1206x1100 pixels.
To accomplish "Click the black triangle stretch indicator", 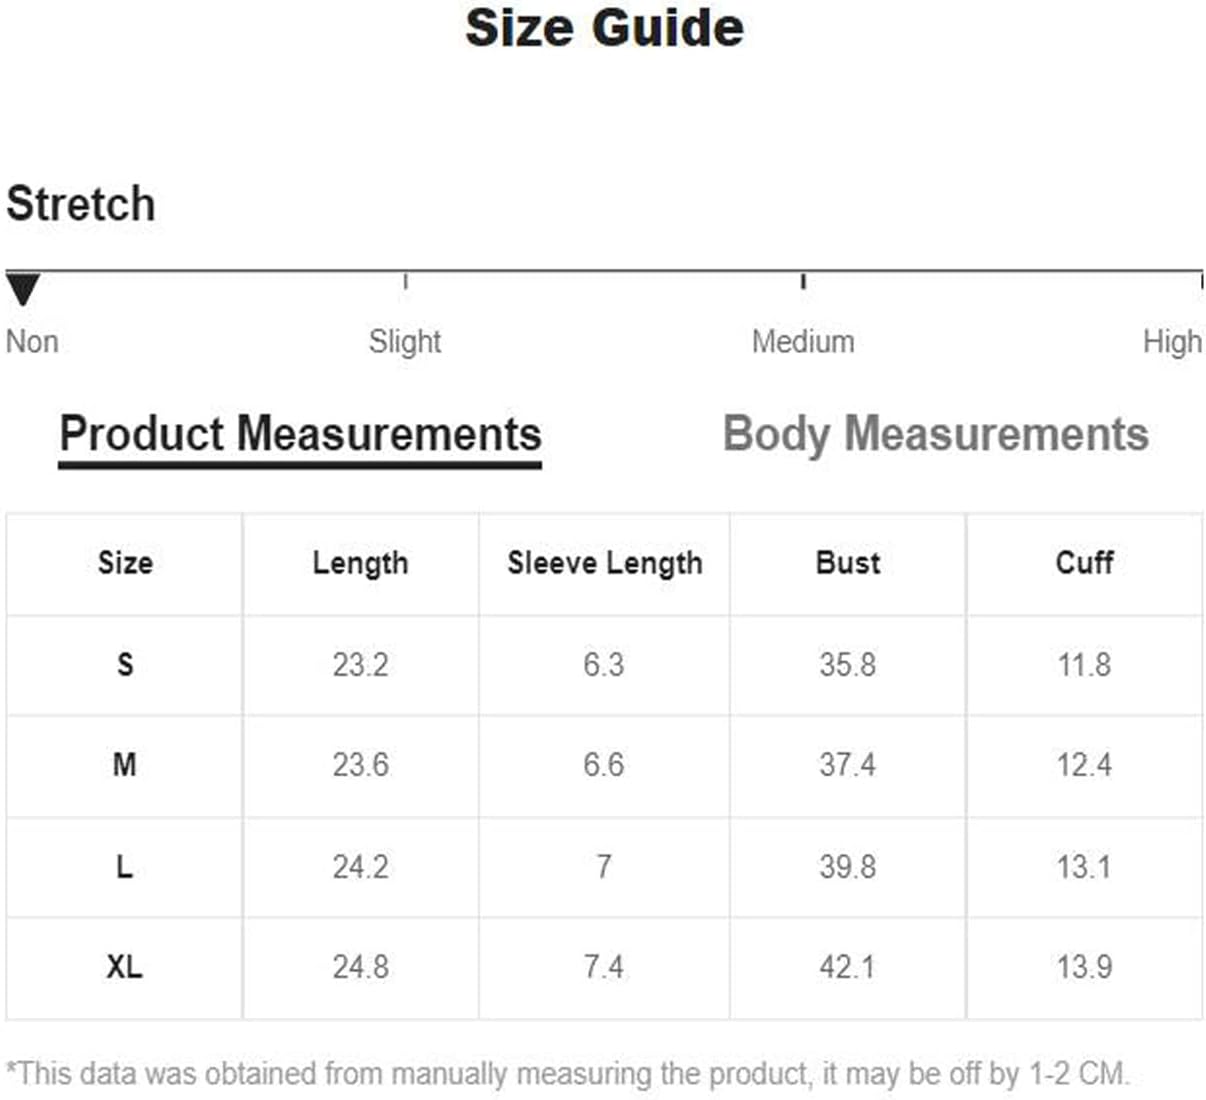I will tap(22, 290).
